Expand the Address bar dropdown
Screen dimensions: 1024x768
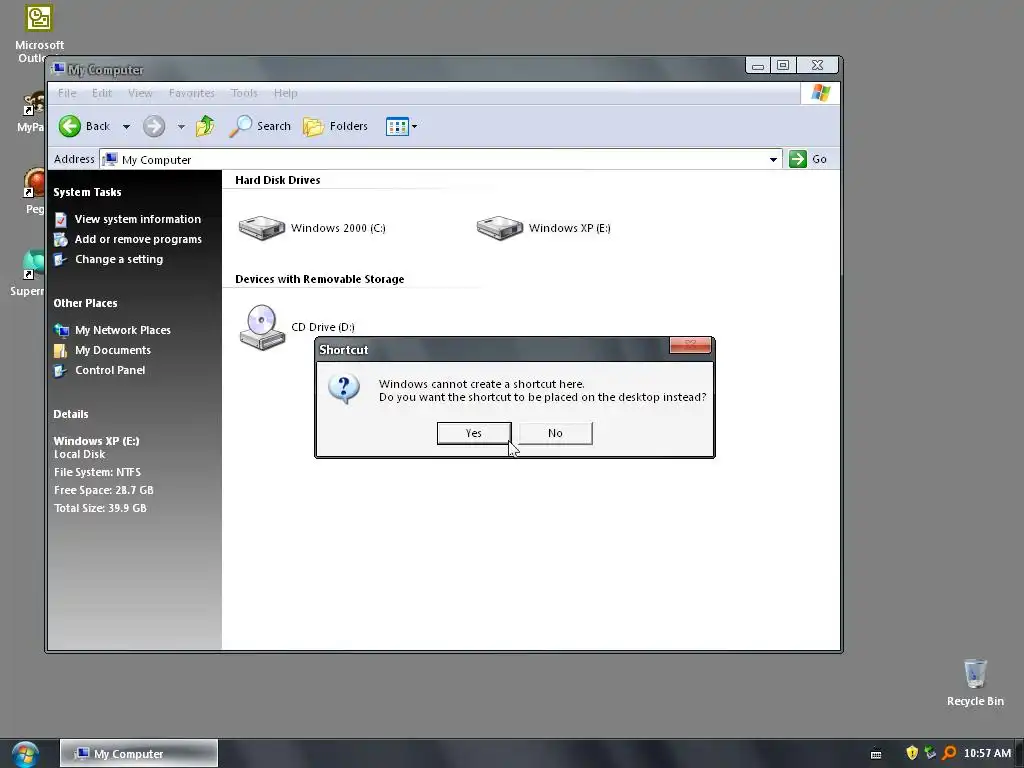[x=773, y=159]
